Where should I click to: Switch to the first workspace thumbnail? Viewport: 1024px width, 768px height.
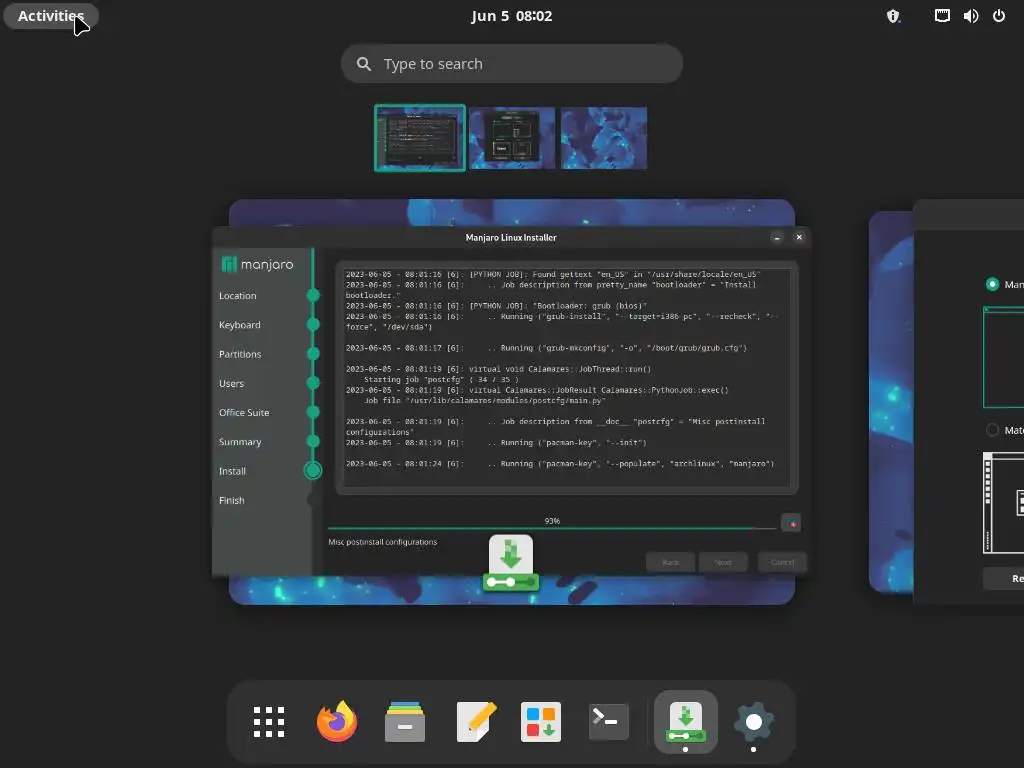tap(420, 138)
